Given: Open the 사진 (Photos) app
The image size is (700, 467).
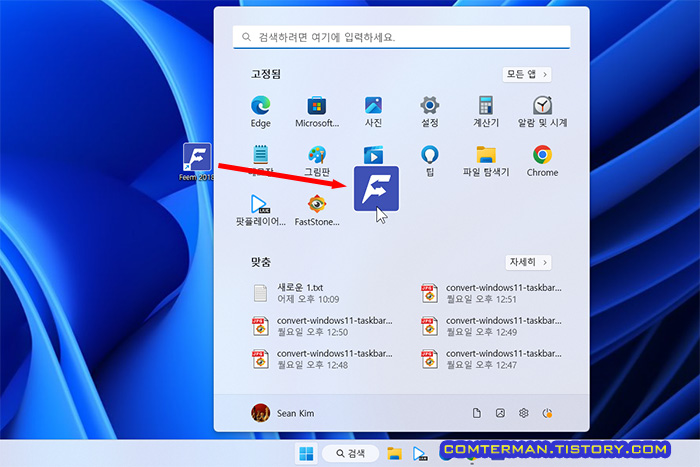Looking at the screenshot, I should 373,112.
